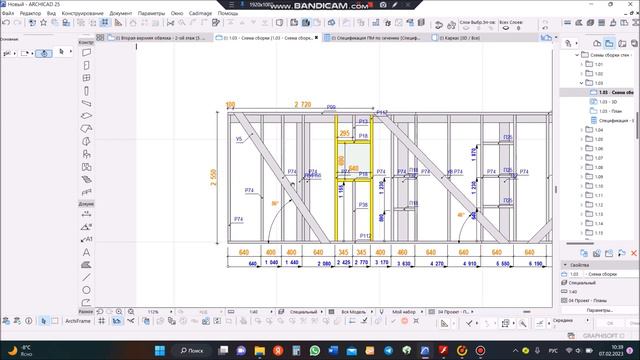640x360 pixels.
Task: Toggle the highlighted geometry method in info box
Action: click(x=44, y=53)
